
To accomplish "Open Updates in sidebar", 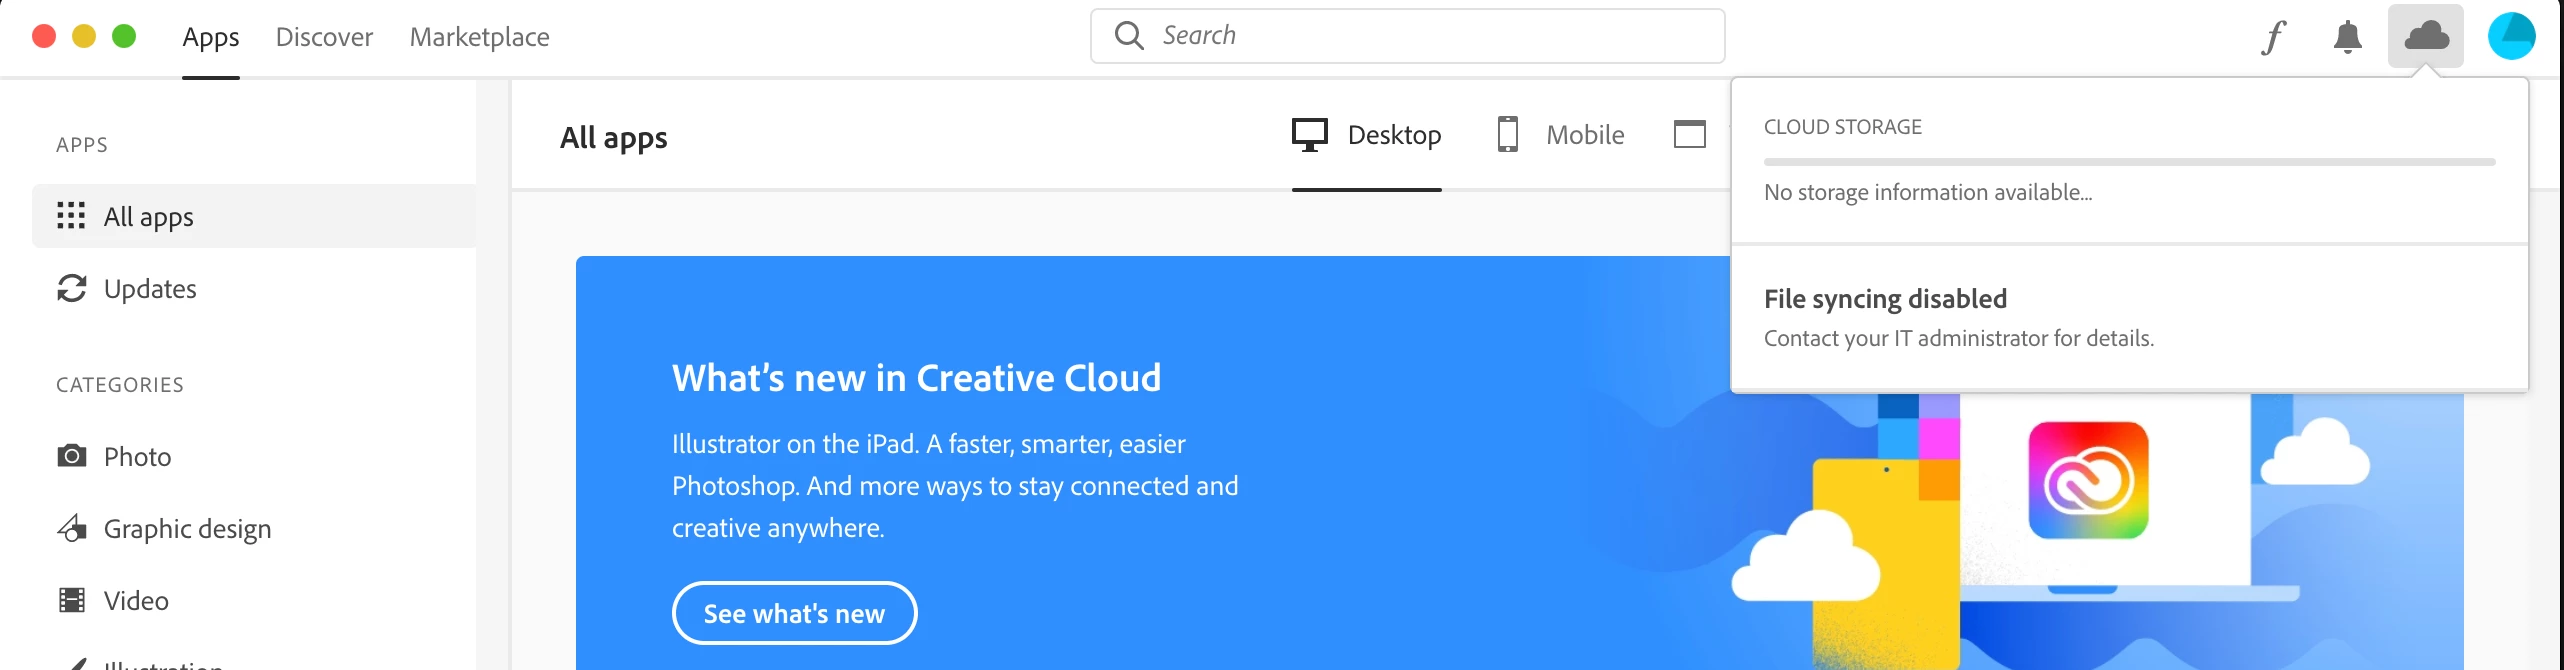I will point(254,288).
